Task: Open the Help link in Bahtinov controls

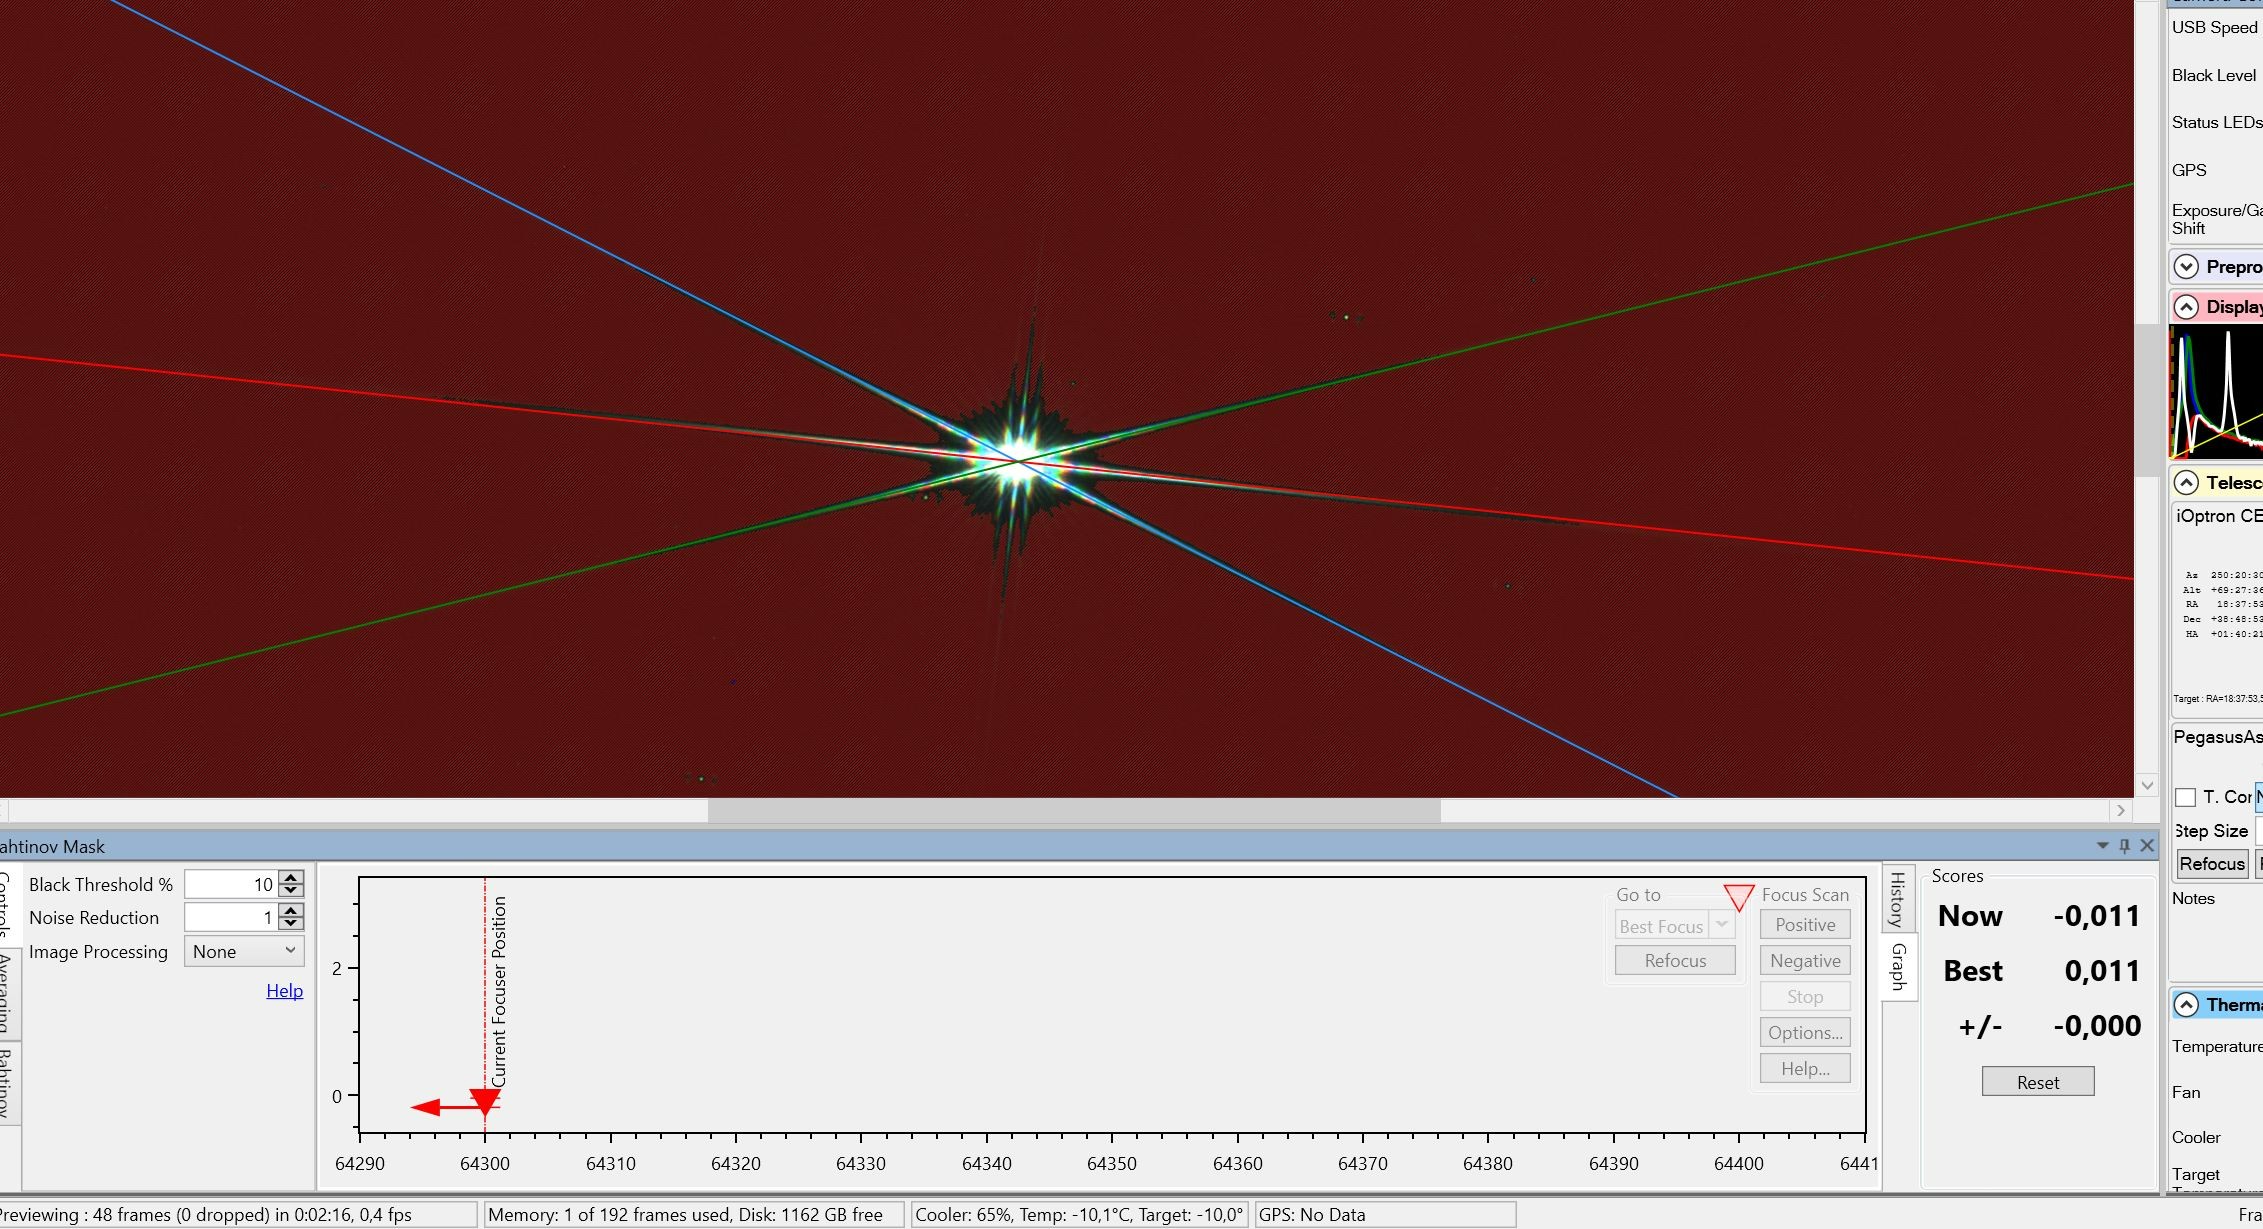Action: [284, 990]
